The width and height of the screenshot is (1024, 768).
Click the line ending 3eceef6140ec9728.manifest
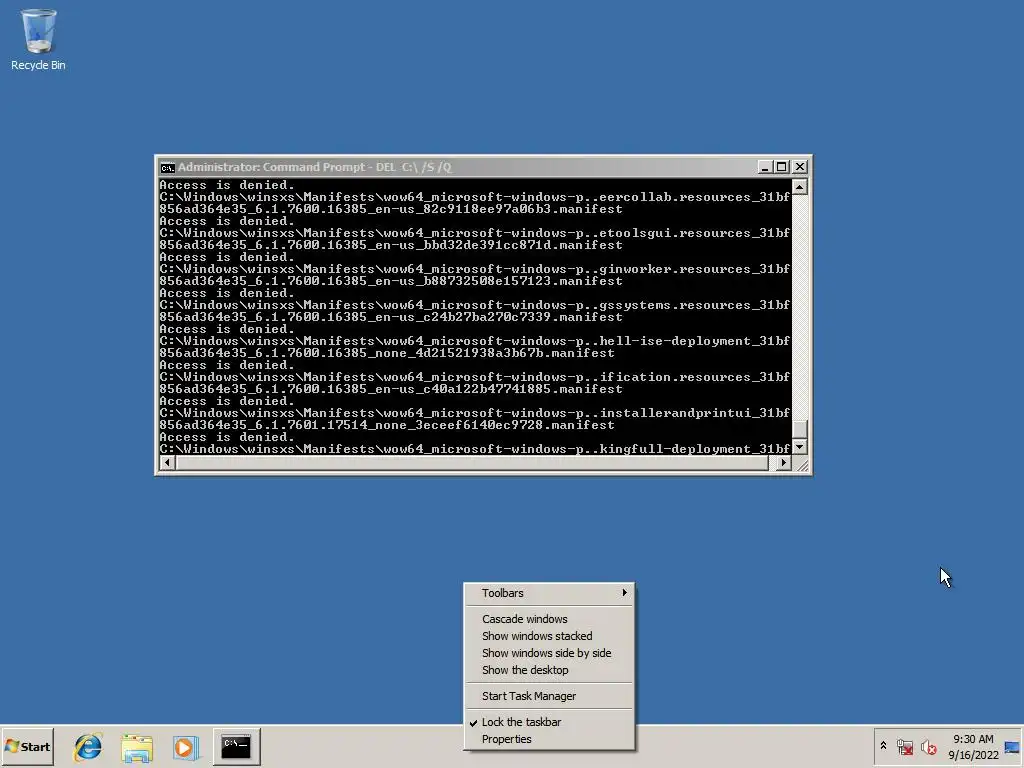(x=387, y=424)
